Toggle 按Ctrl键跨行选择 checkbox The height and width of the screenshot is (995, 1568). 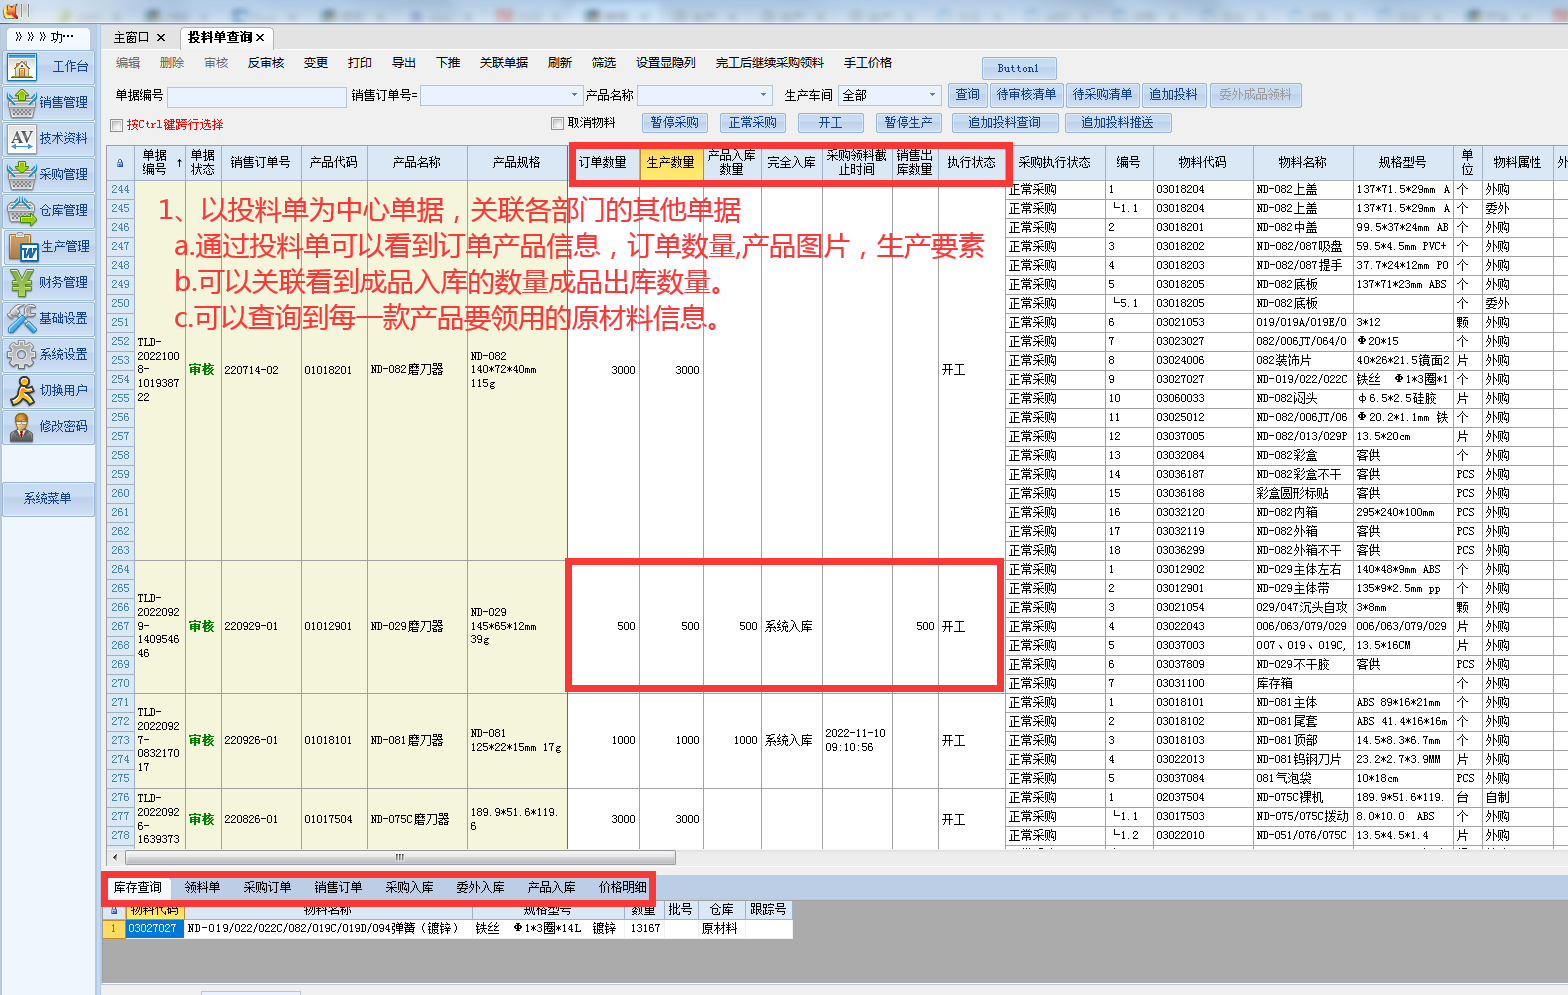pos(117,125)
